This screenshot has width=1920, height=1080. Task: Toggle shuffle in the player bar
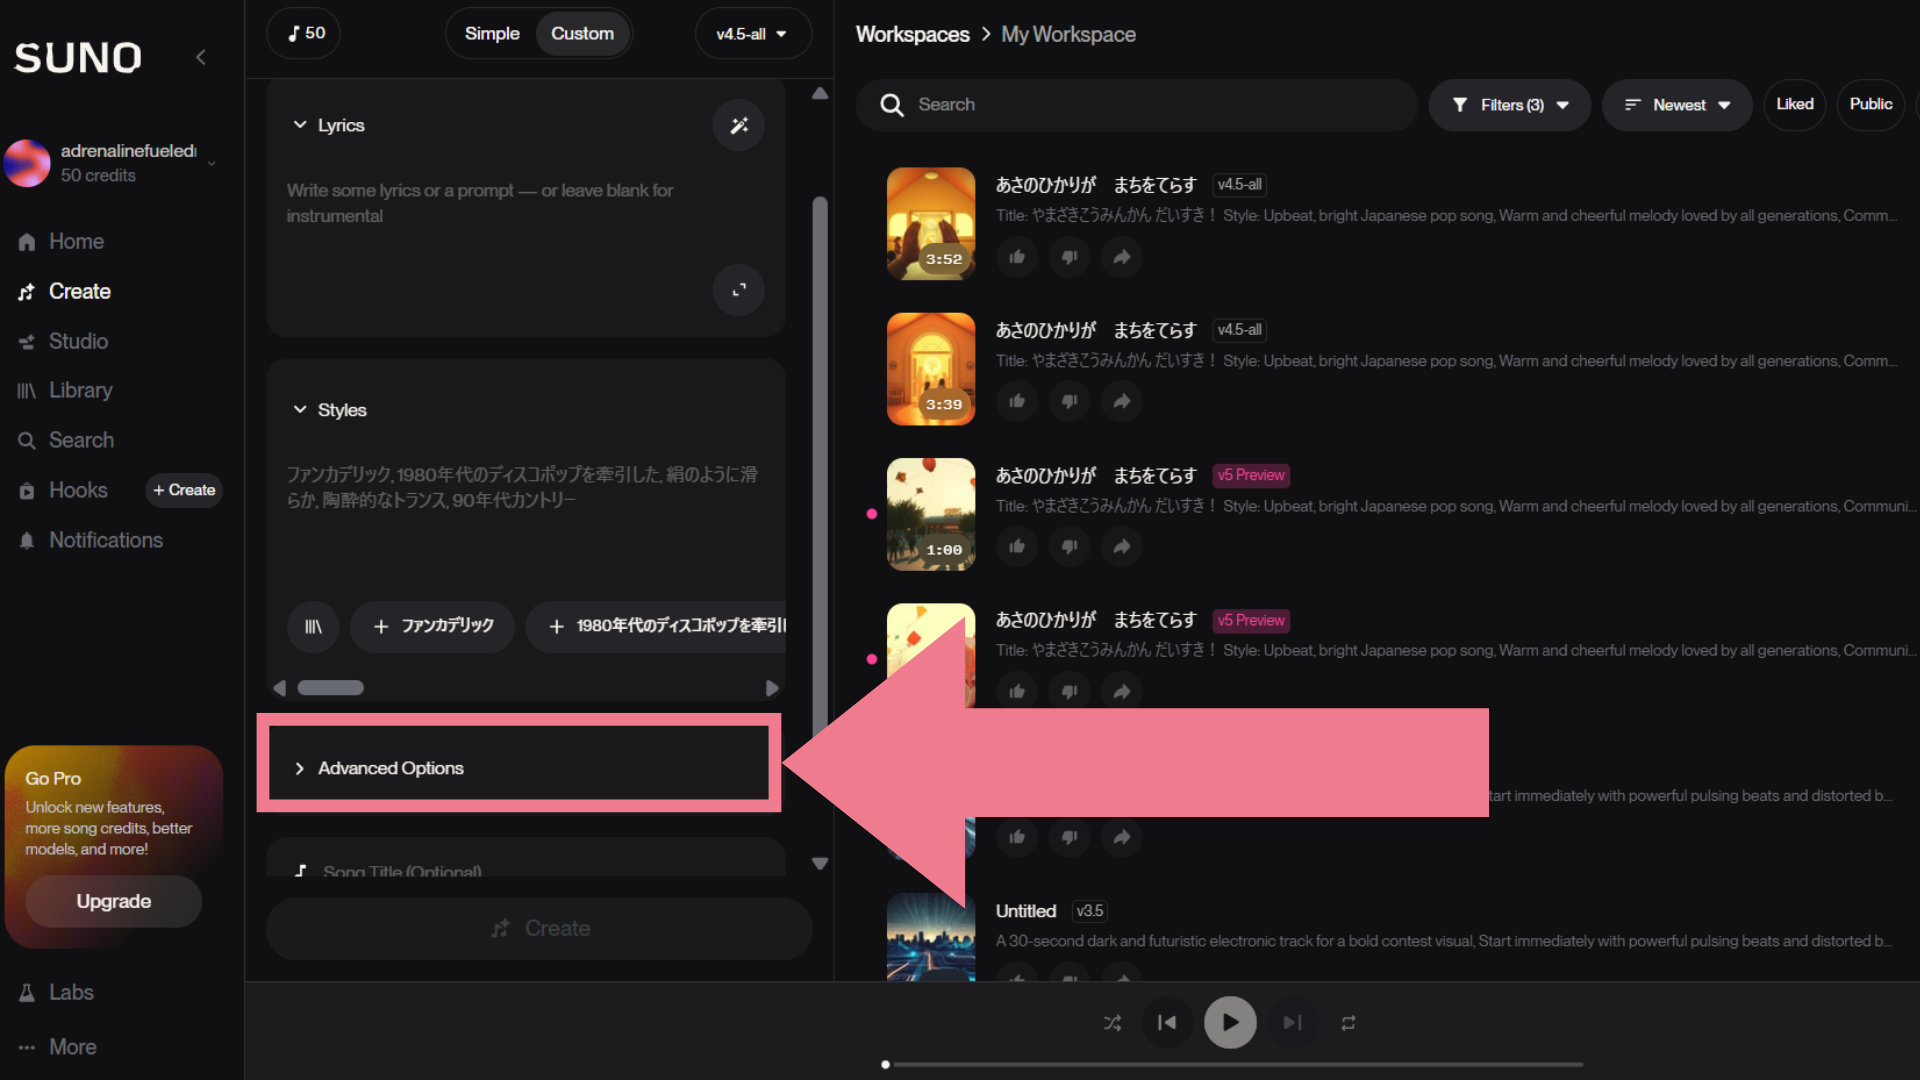point(1112,1022)
